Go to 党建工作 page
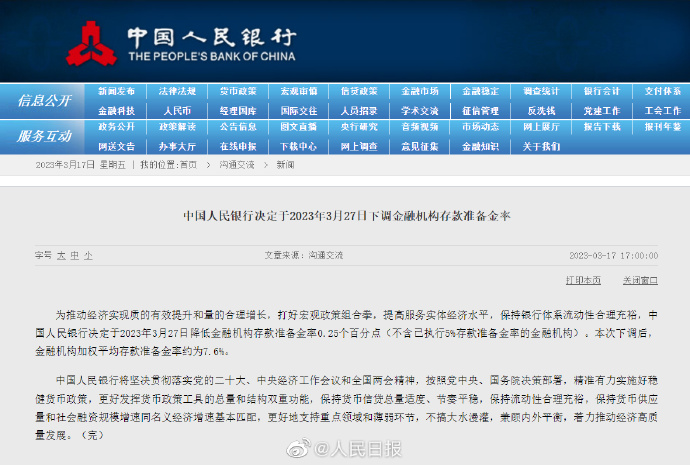The image size is (690, 465). (602, 111)
